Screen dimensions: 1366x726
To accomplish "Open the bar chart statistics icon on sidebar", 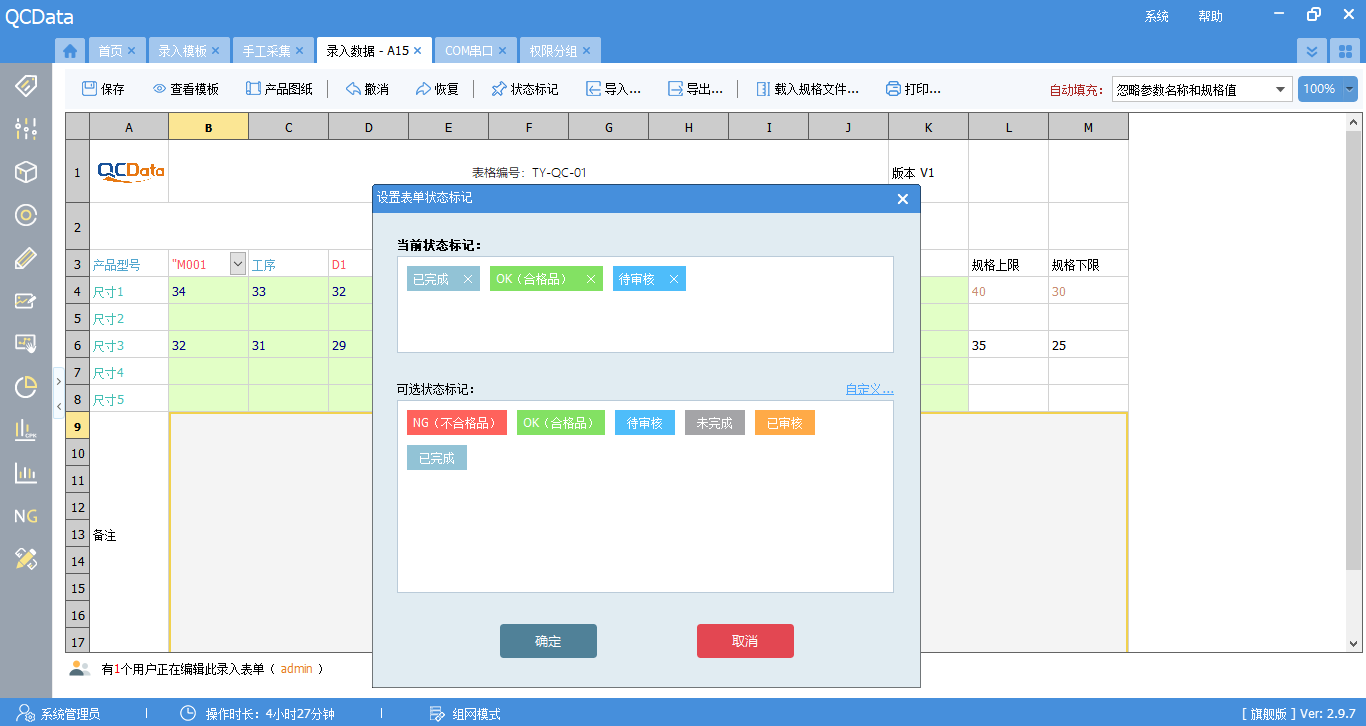I will click(x=25, y=473).
